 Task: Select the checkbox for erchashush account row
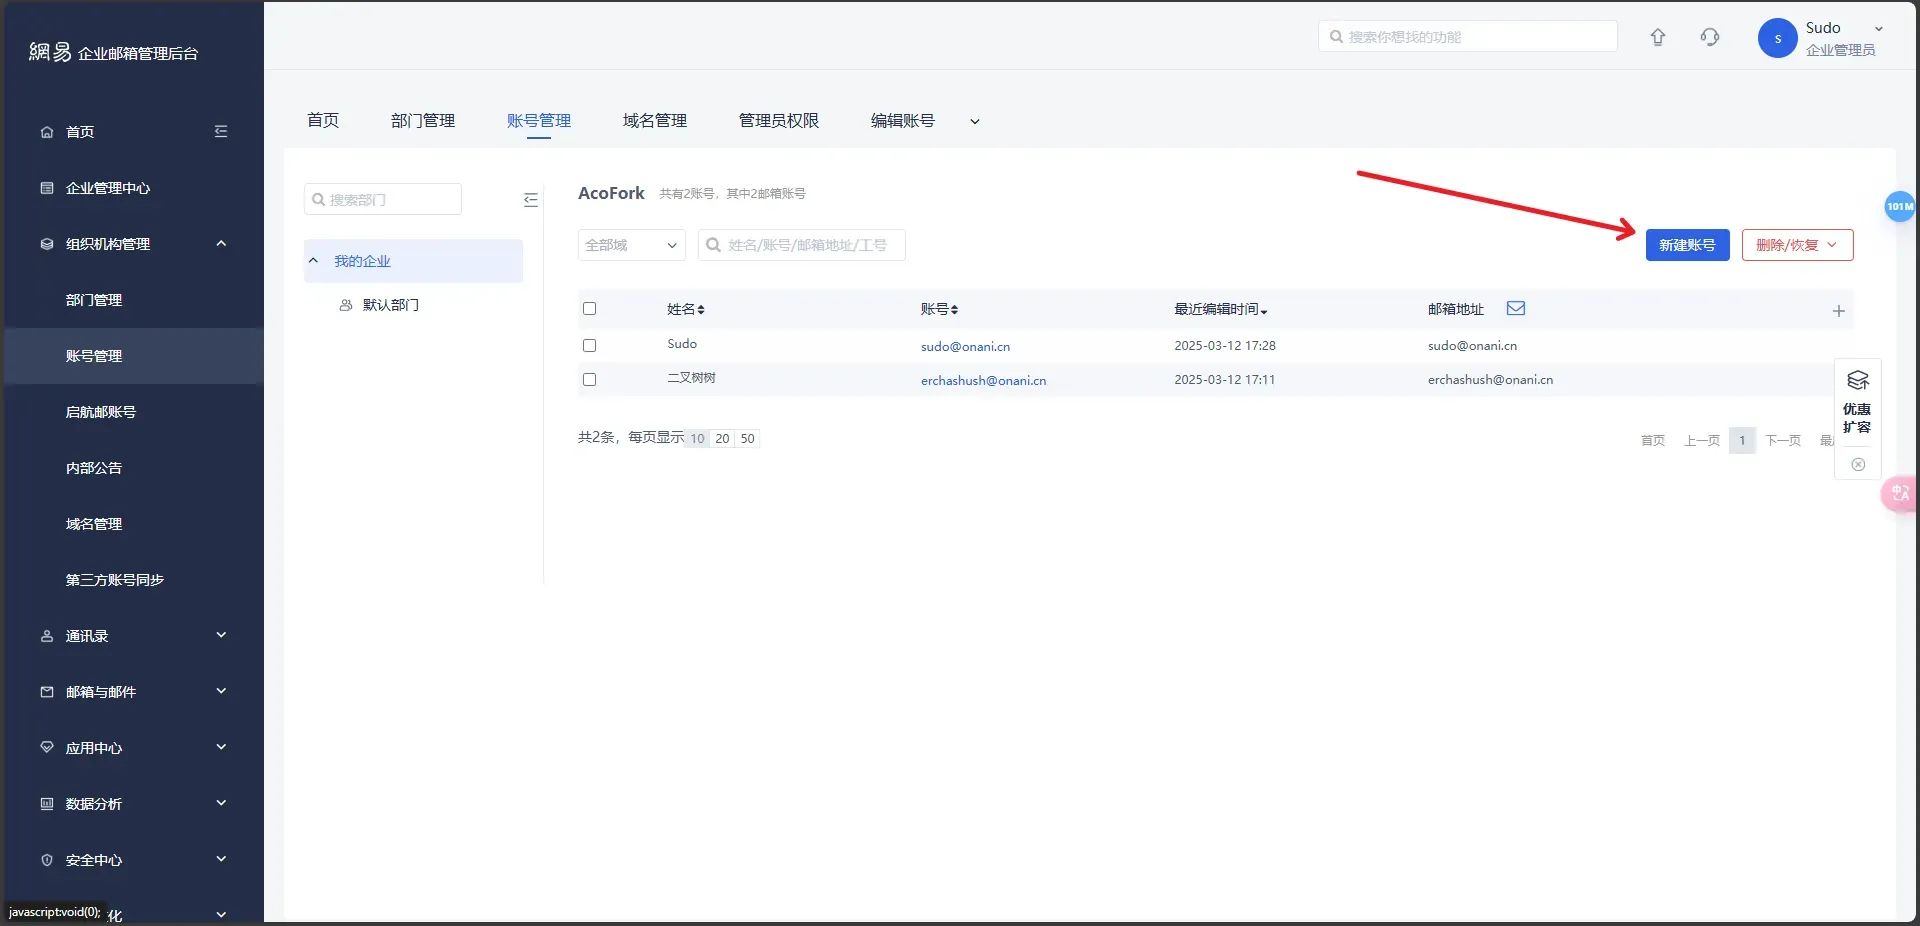589,380
